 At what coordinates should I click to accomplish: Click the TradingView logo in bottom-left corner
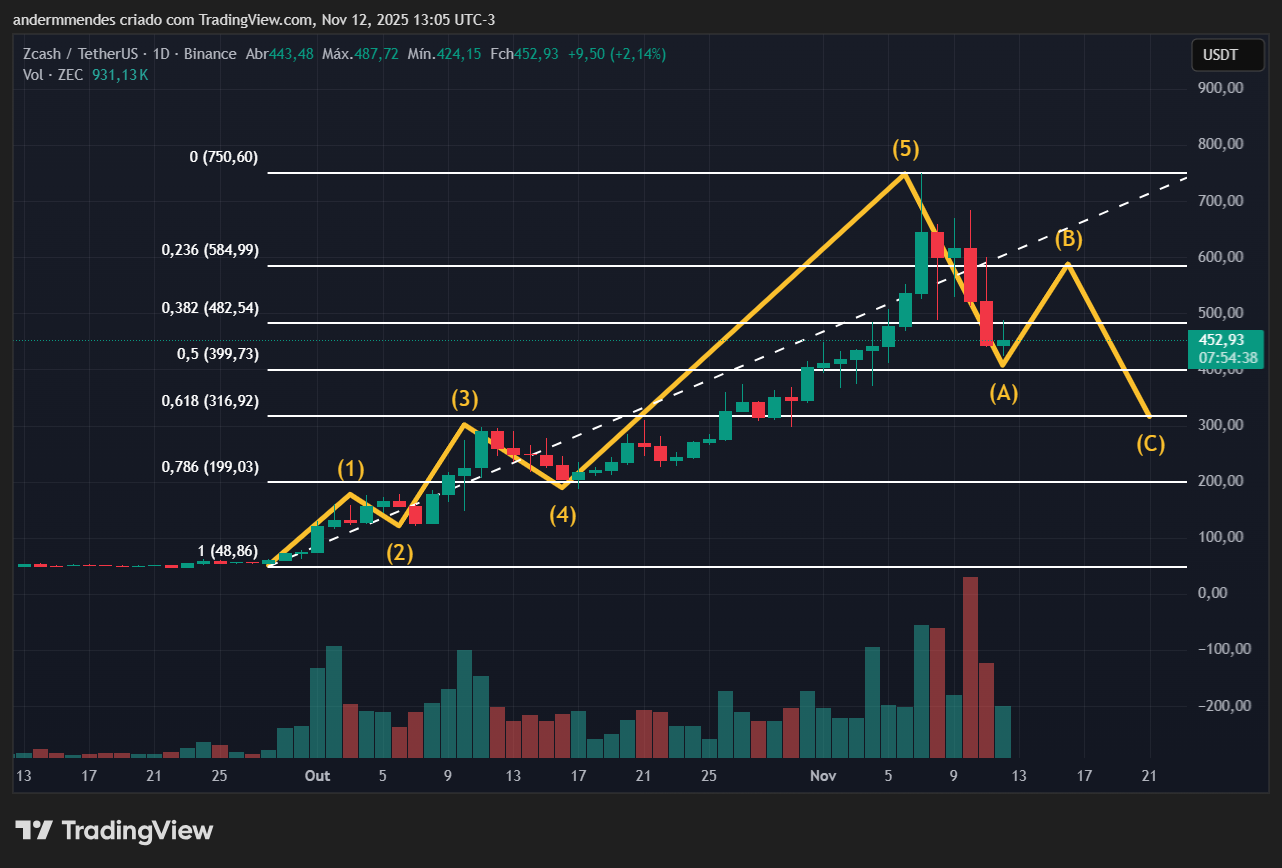(x=115, y=830)
